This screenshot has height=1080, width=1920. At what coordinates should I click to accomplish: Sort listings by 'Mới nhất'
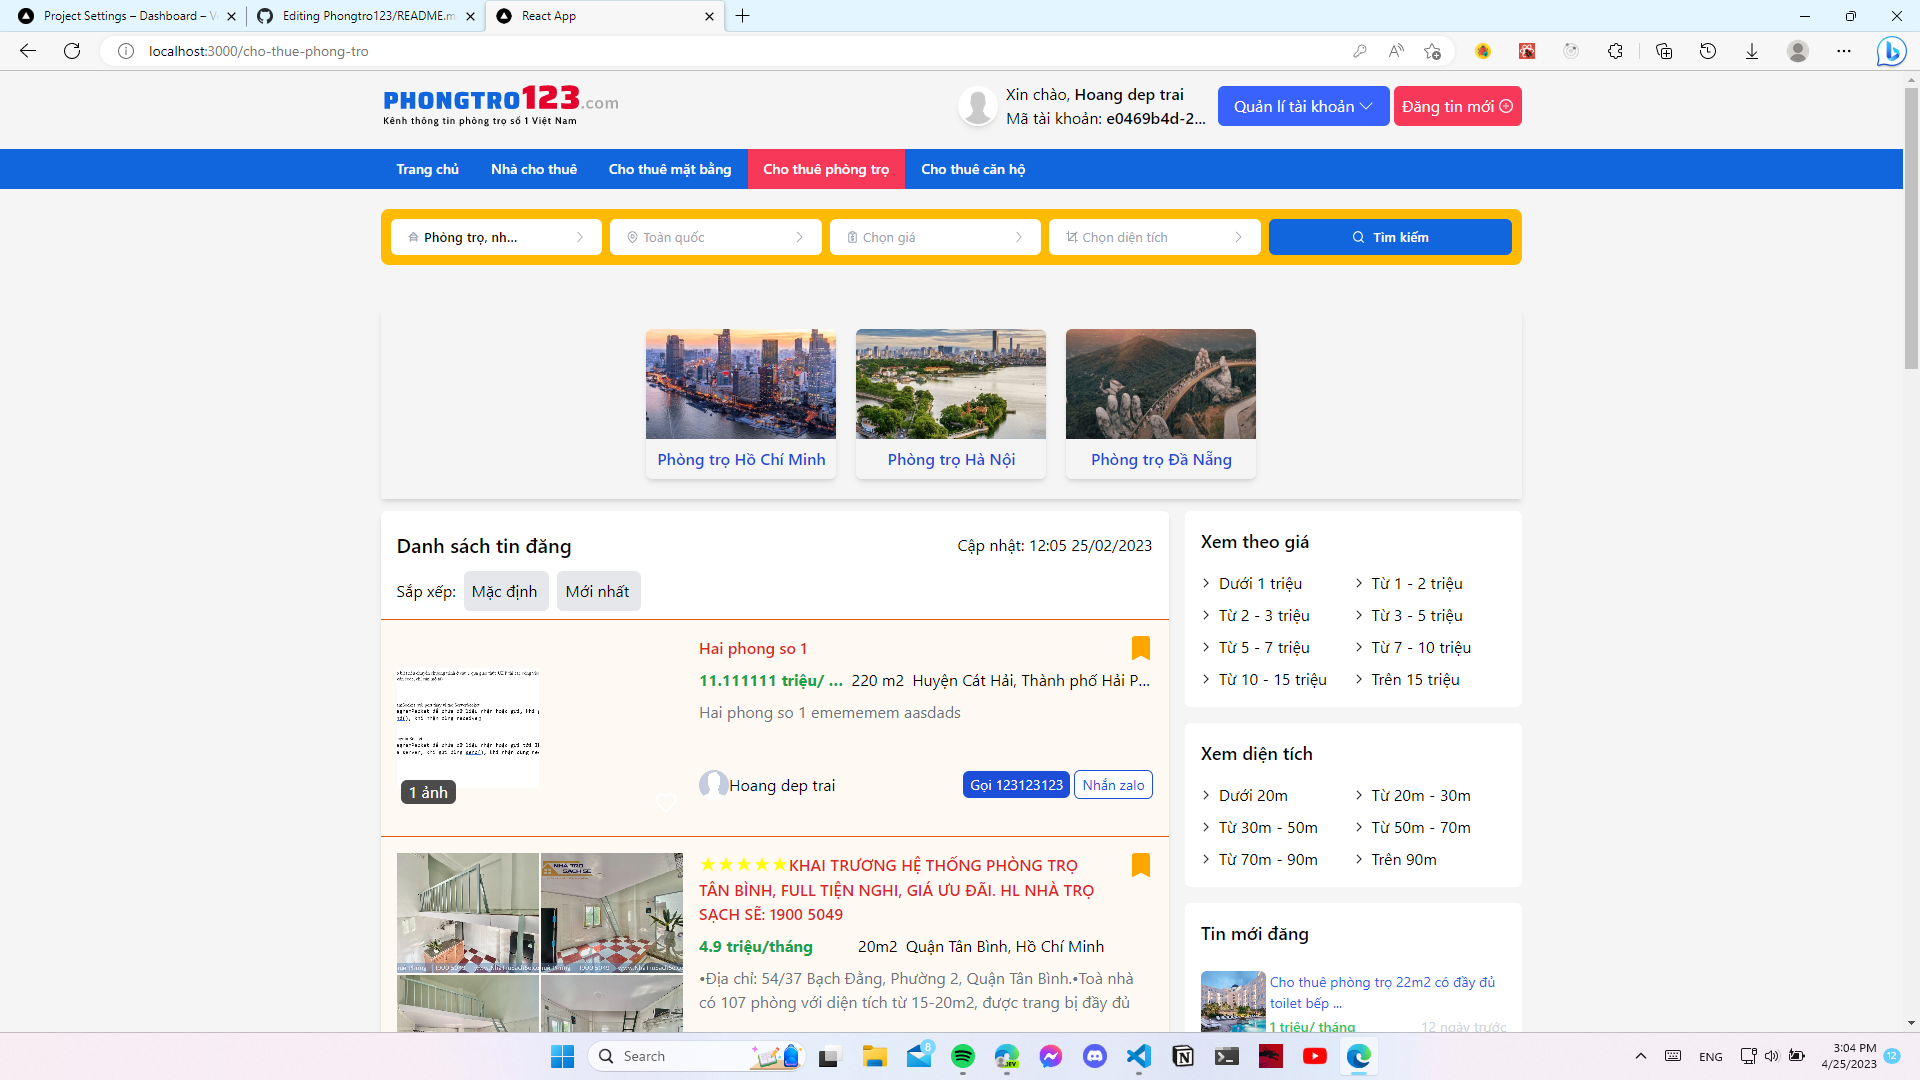point(598,591)
